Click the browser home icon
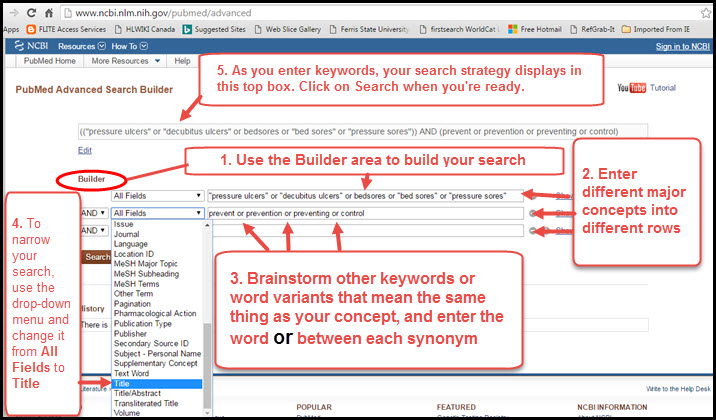Screen dimensions: 716x420 tap(49, 13)
